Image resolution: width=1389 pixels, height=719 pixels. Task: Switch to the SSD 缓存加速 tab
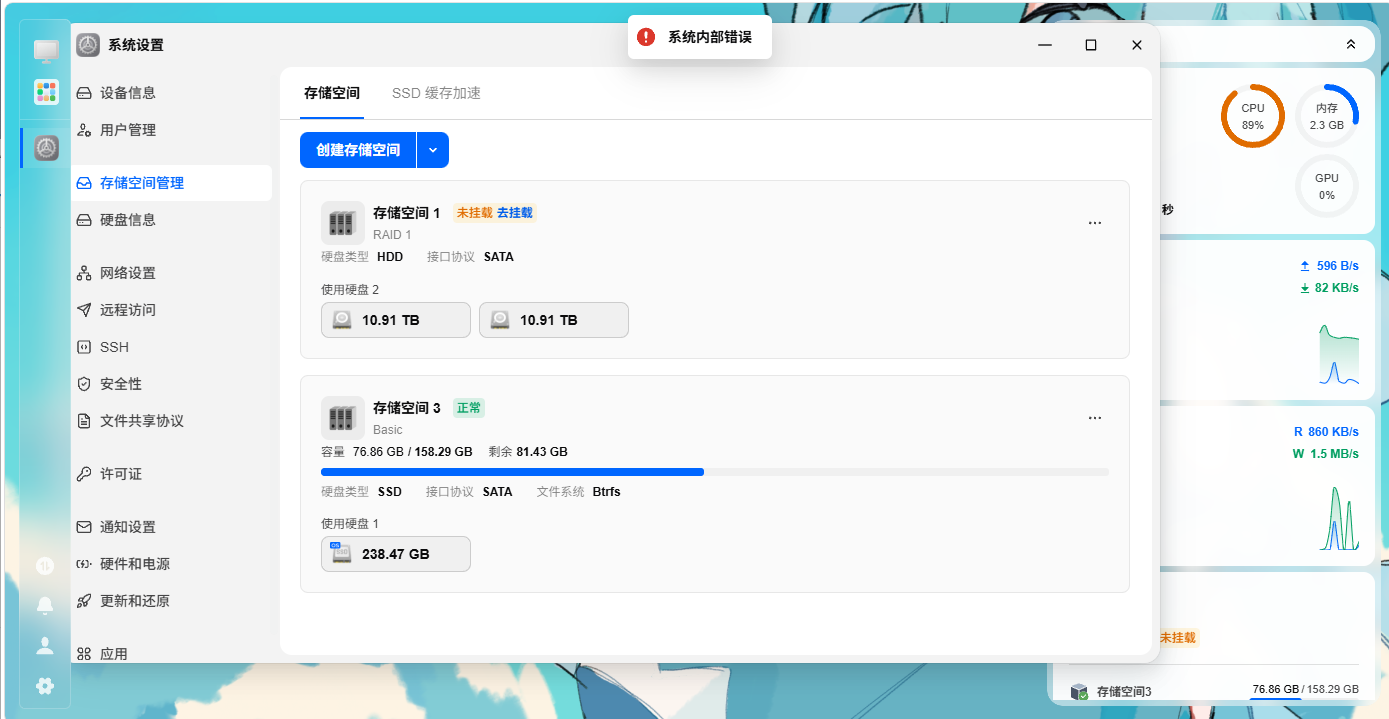coord(436,93)
